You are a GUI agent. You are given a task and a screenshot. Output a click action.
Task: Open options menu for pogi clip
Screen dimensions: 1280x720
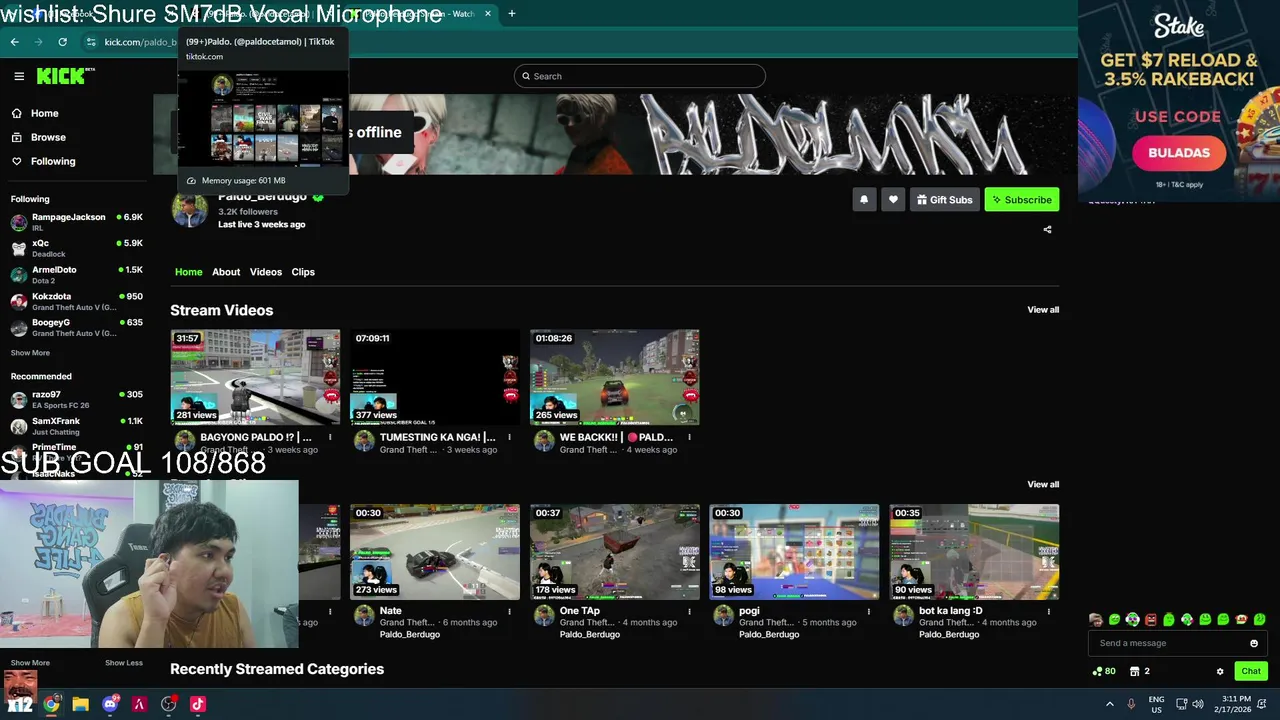click(x=869, y=611)
